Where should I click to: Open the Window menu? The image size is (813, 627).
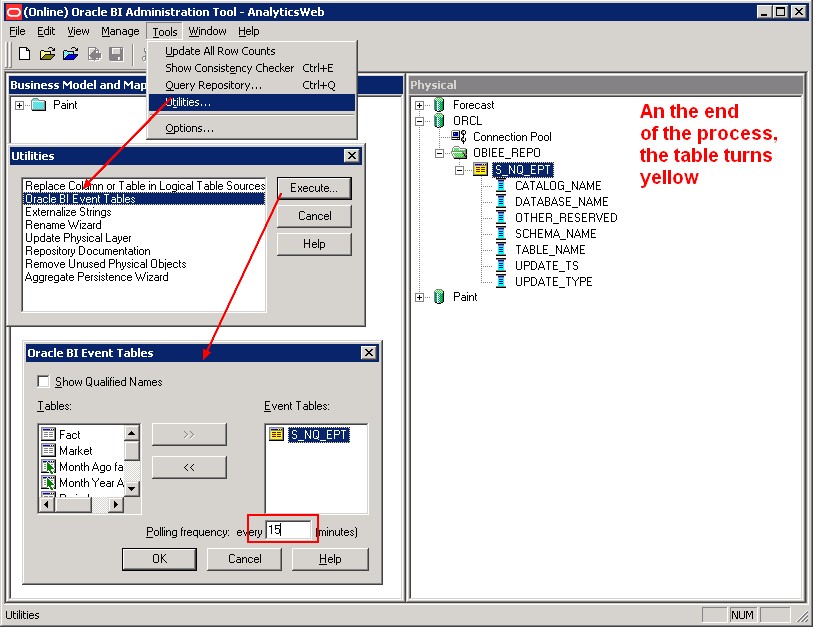[207, 32]
